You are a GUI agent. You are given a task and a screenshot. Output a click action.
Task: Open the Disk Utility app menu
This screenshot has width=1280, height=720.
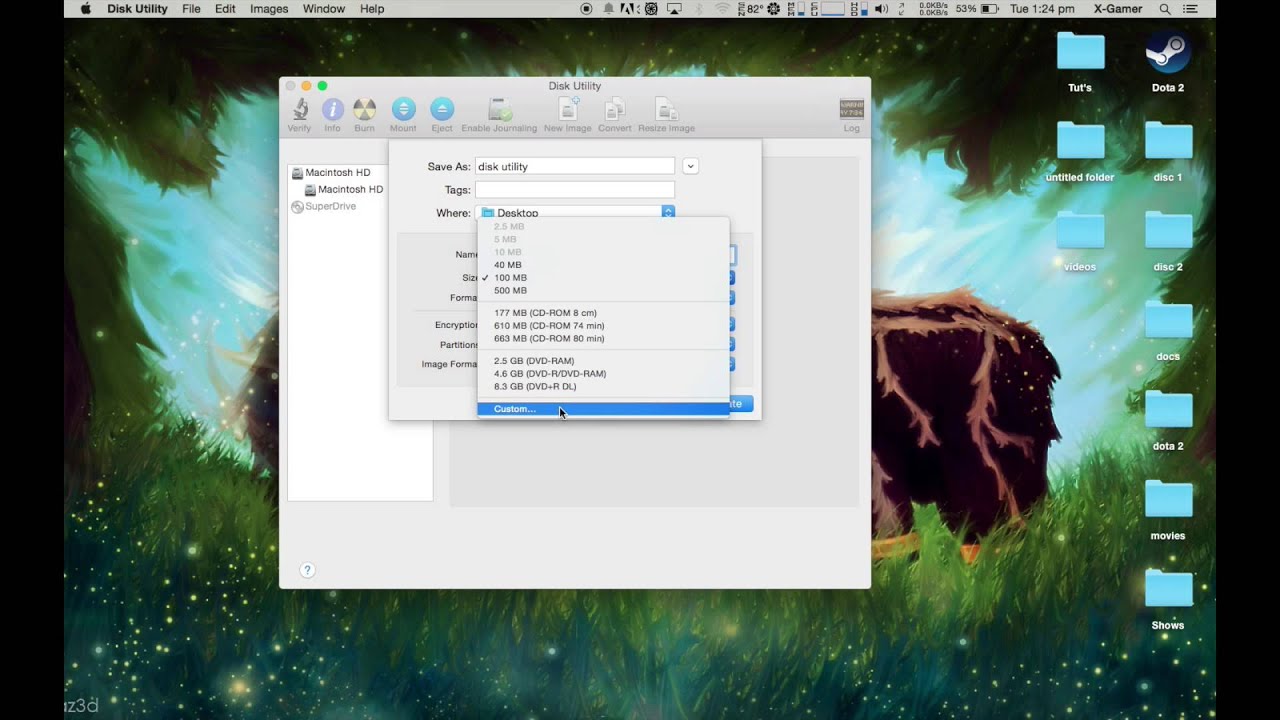[137, 9]
